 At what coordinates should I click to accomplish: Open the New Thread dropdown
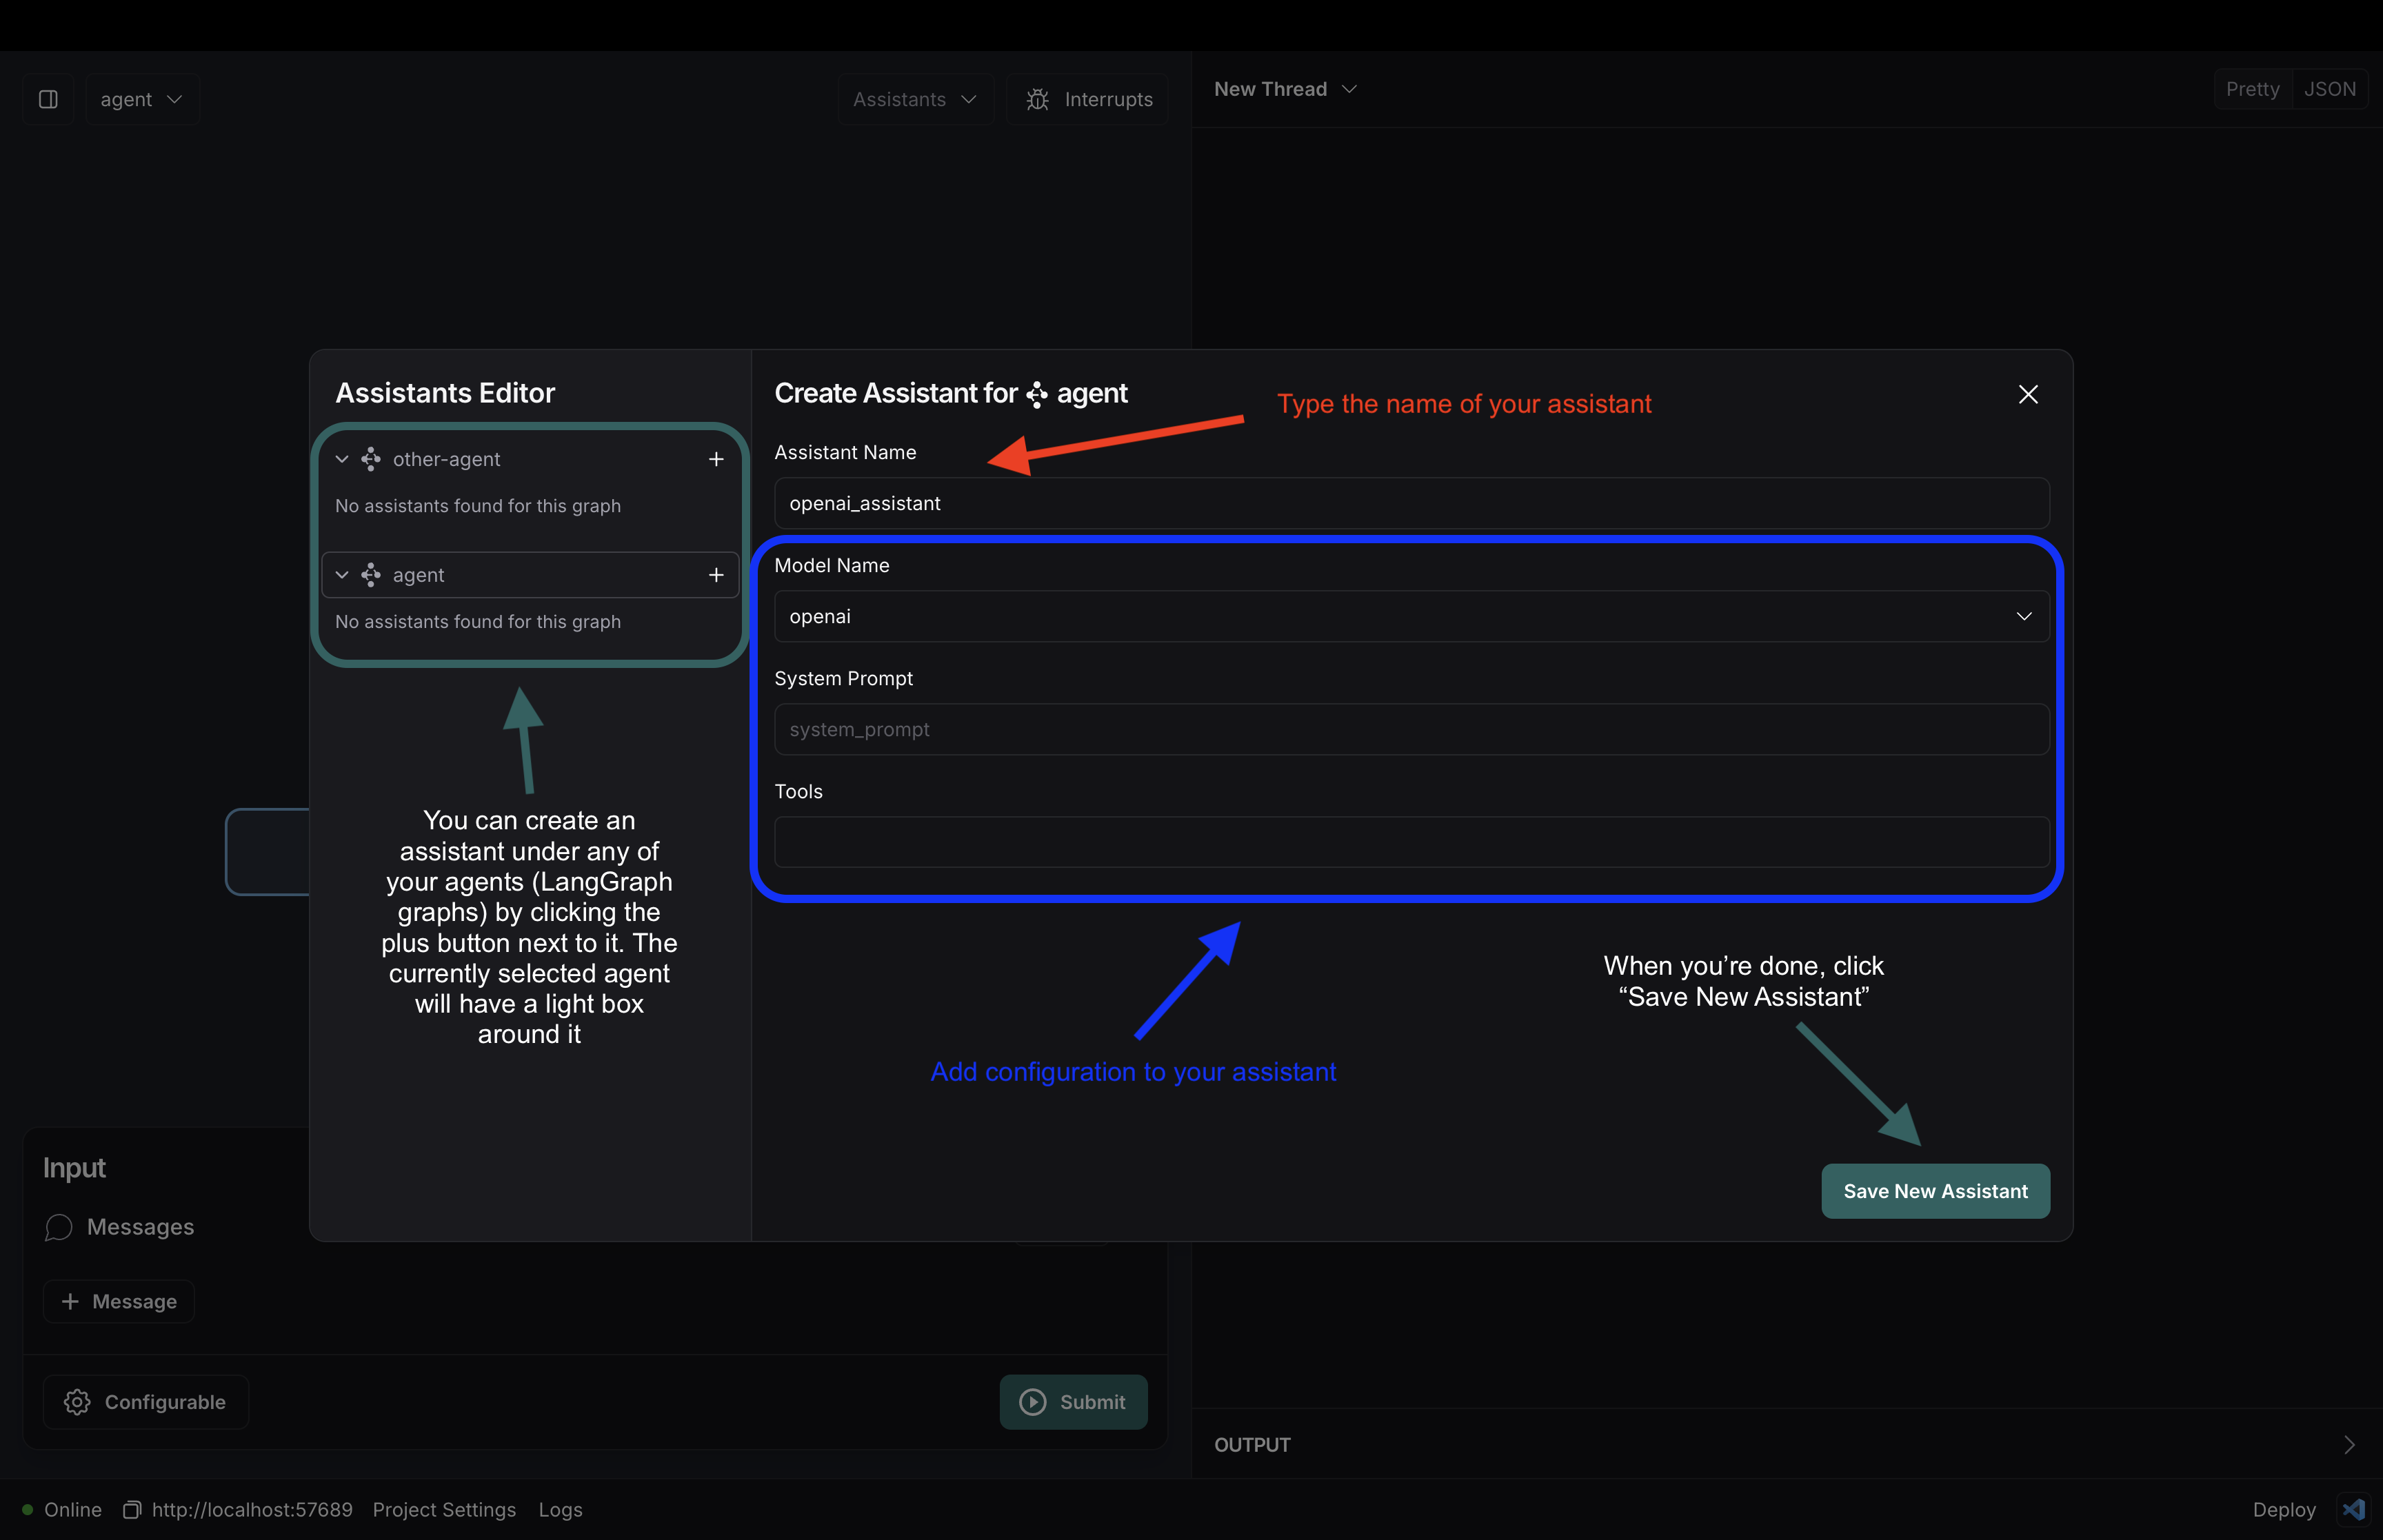click(x=1285, y=89)
